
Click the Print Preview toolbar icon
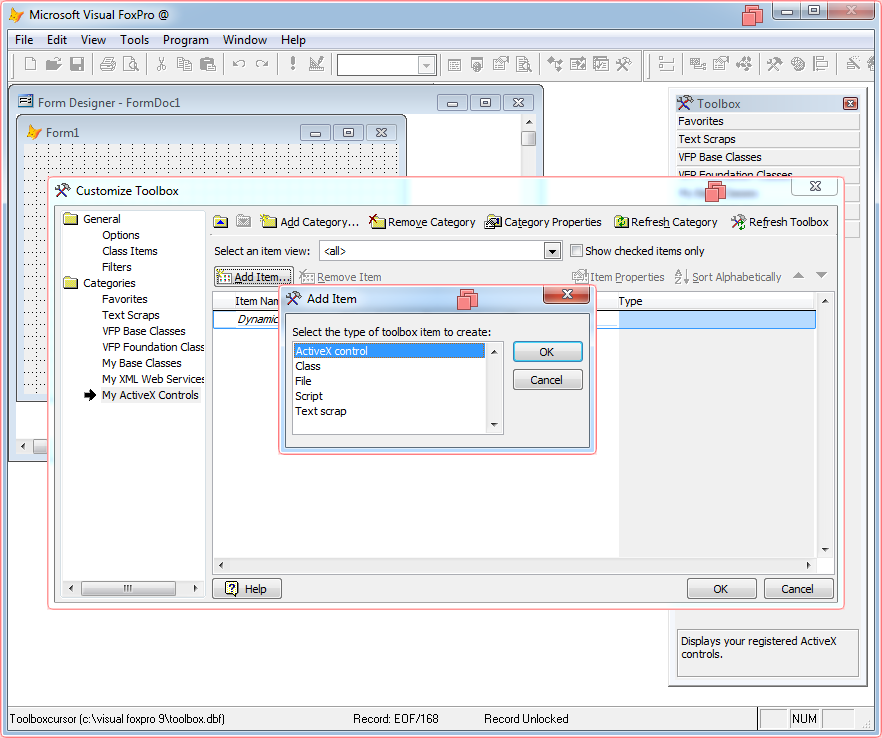tap(130, 64)
